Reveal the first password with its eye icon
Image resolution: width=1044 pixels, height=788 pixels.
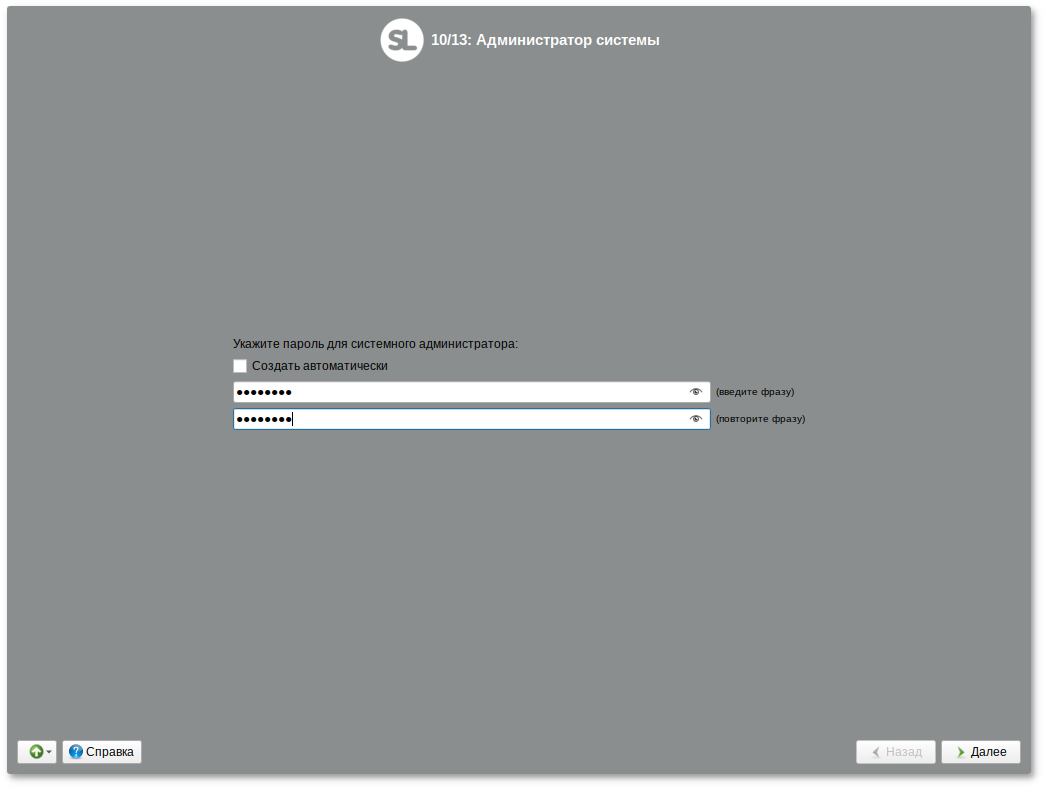pyautogui.click(x=696, y=392)
